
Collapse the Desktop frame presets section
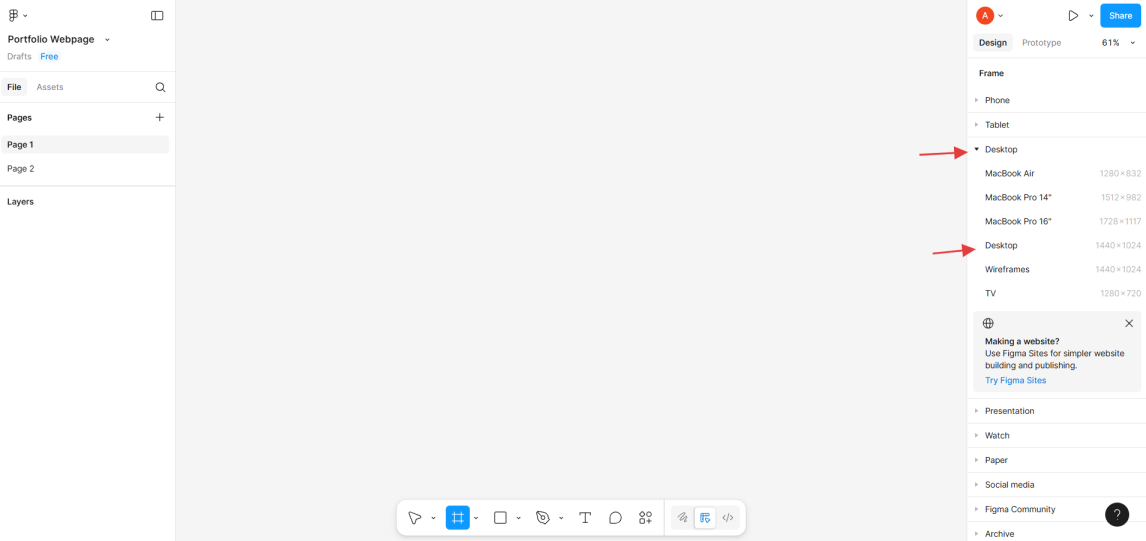pos(977,149)
